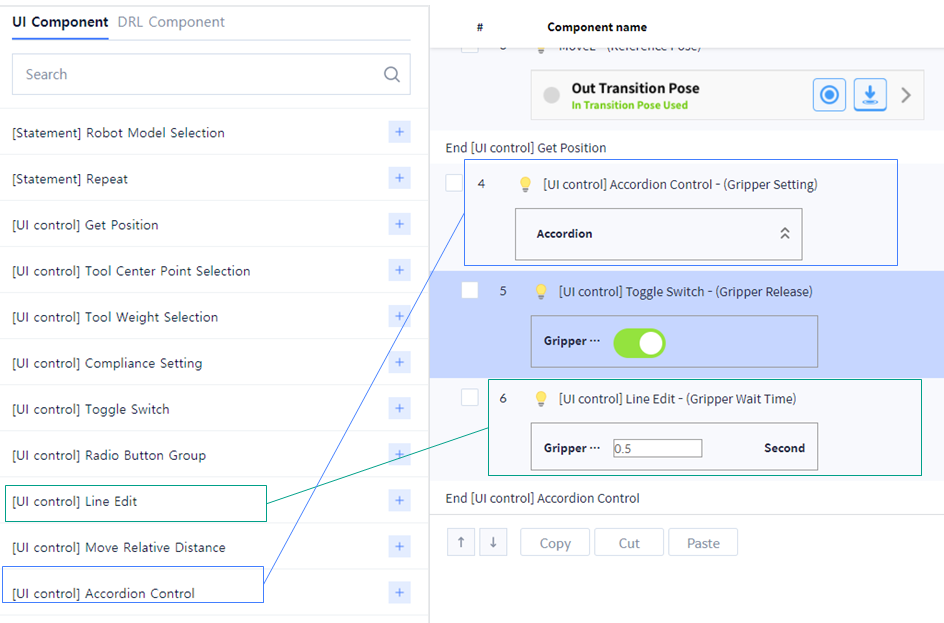Click the search magnifier icon
This screenshot has height=623, width=944.
click(391, 75)
